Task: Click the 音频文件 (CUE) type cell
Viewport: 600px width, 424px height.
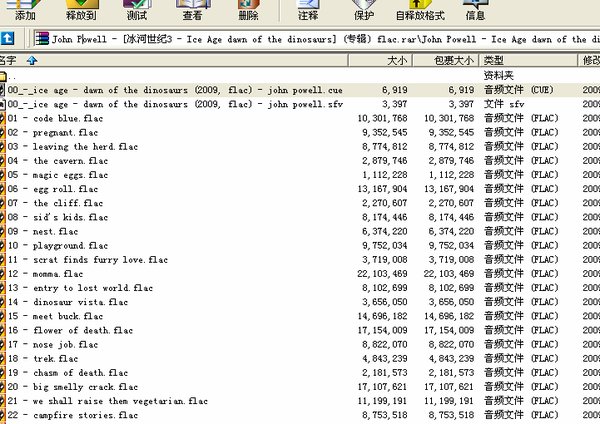Action: (518, 90)
